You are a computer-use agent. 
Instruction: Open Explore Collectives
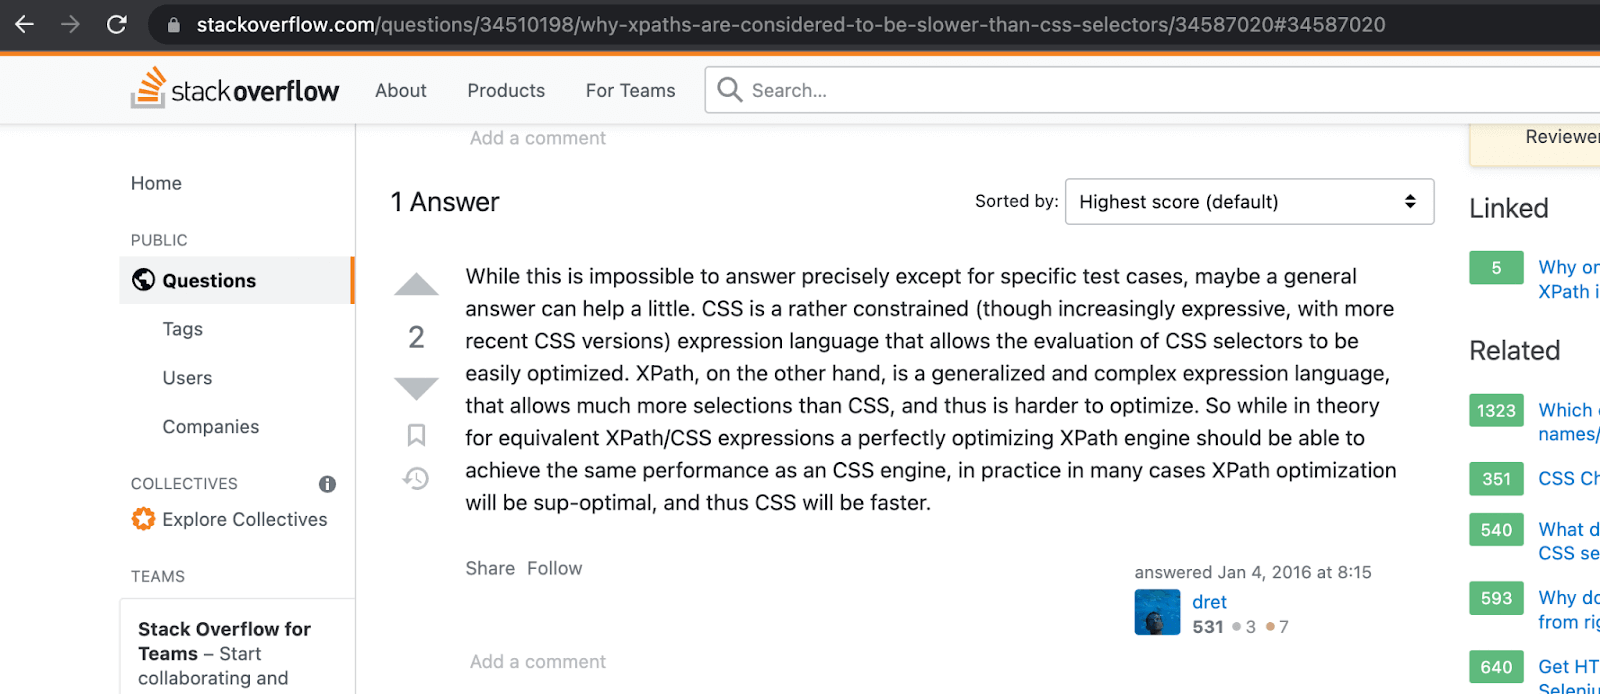pyautogui.click(x=244, y=519)
